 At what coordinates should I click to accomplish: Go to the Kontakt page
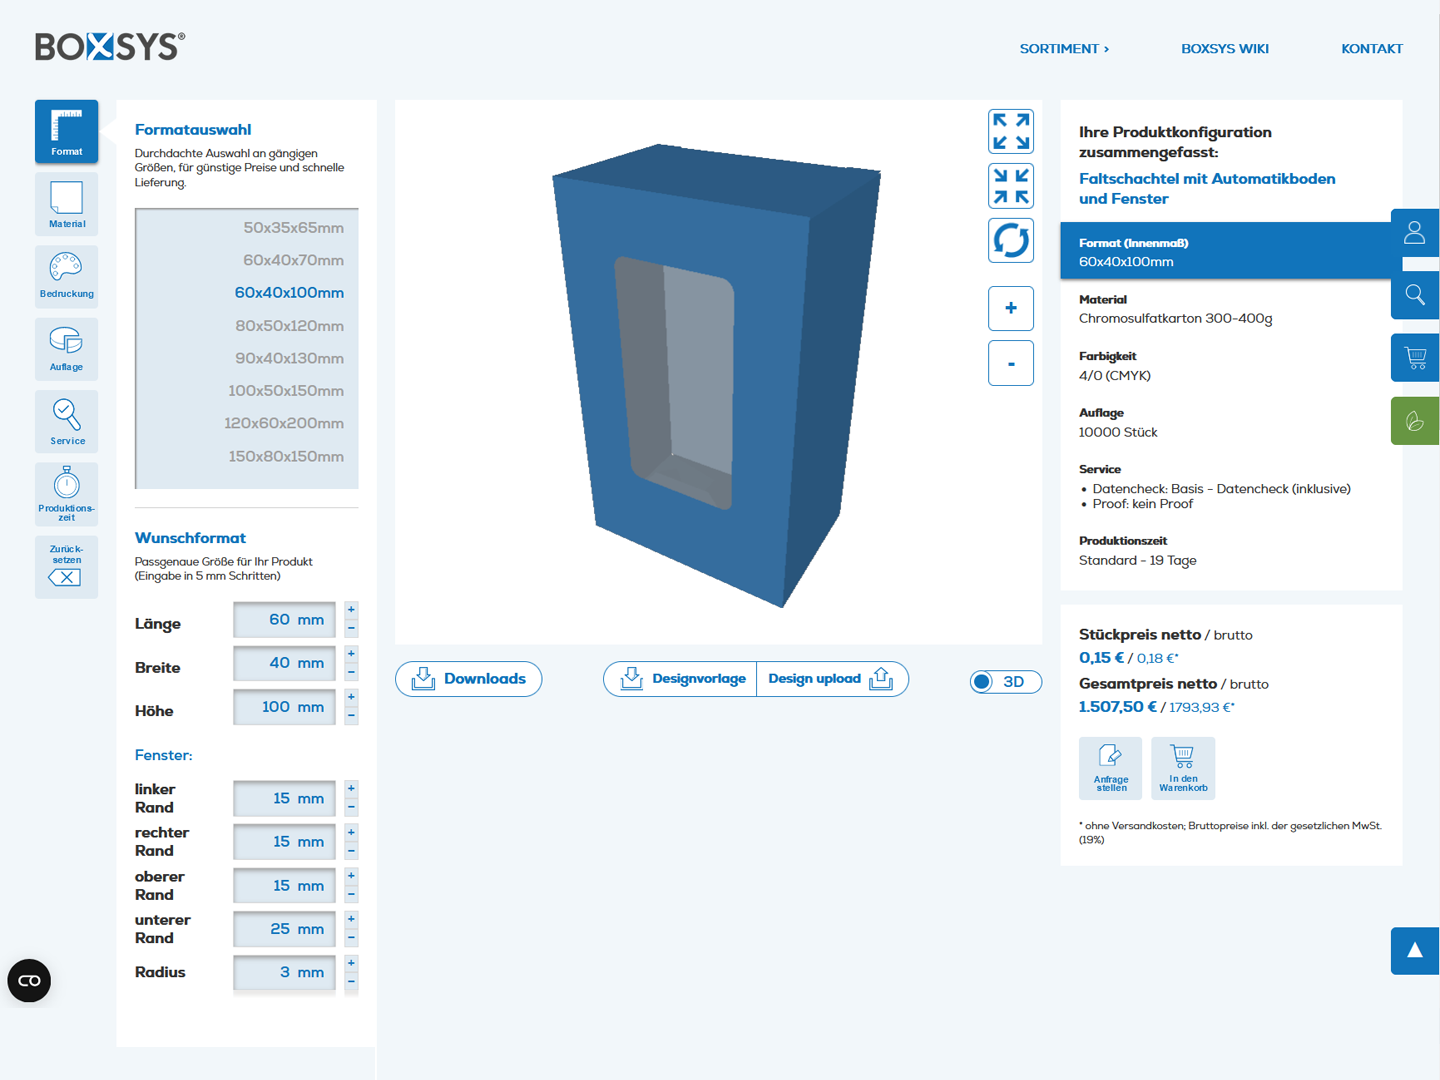click(x=1371, y=48)
